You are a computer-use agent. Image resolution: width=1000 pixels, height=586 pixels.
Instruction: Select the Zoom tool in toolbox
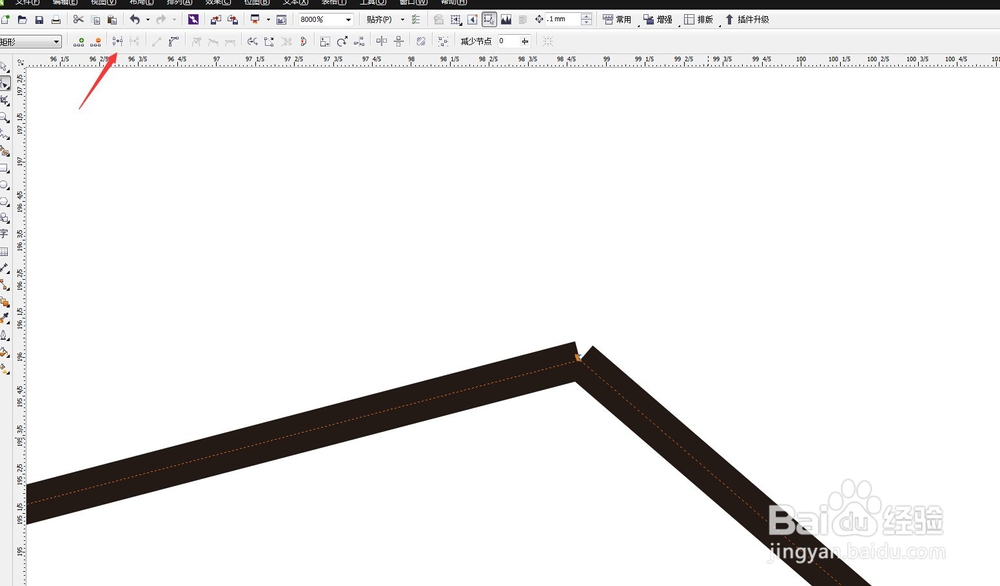coord(4,117)
